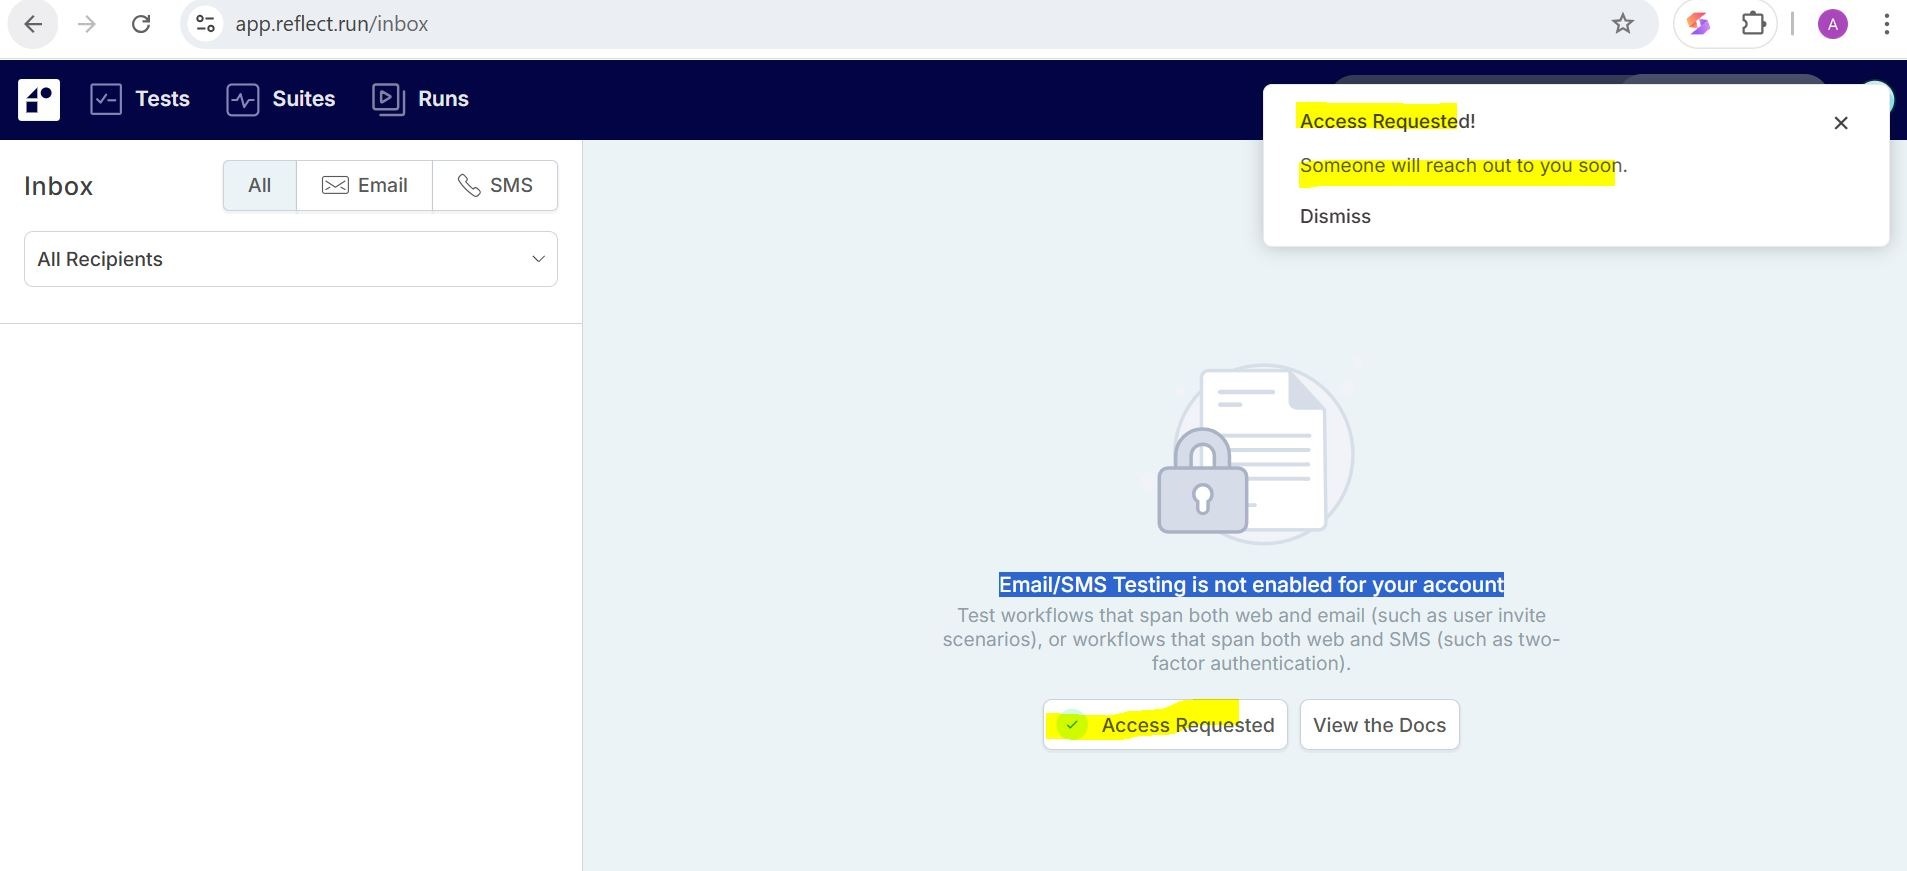This screenshot has height=871, width=1907.
Task: Click the browser back arrow
Action: pyautogui.click(x=33, y=24)
